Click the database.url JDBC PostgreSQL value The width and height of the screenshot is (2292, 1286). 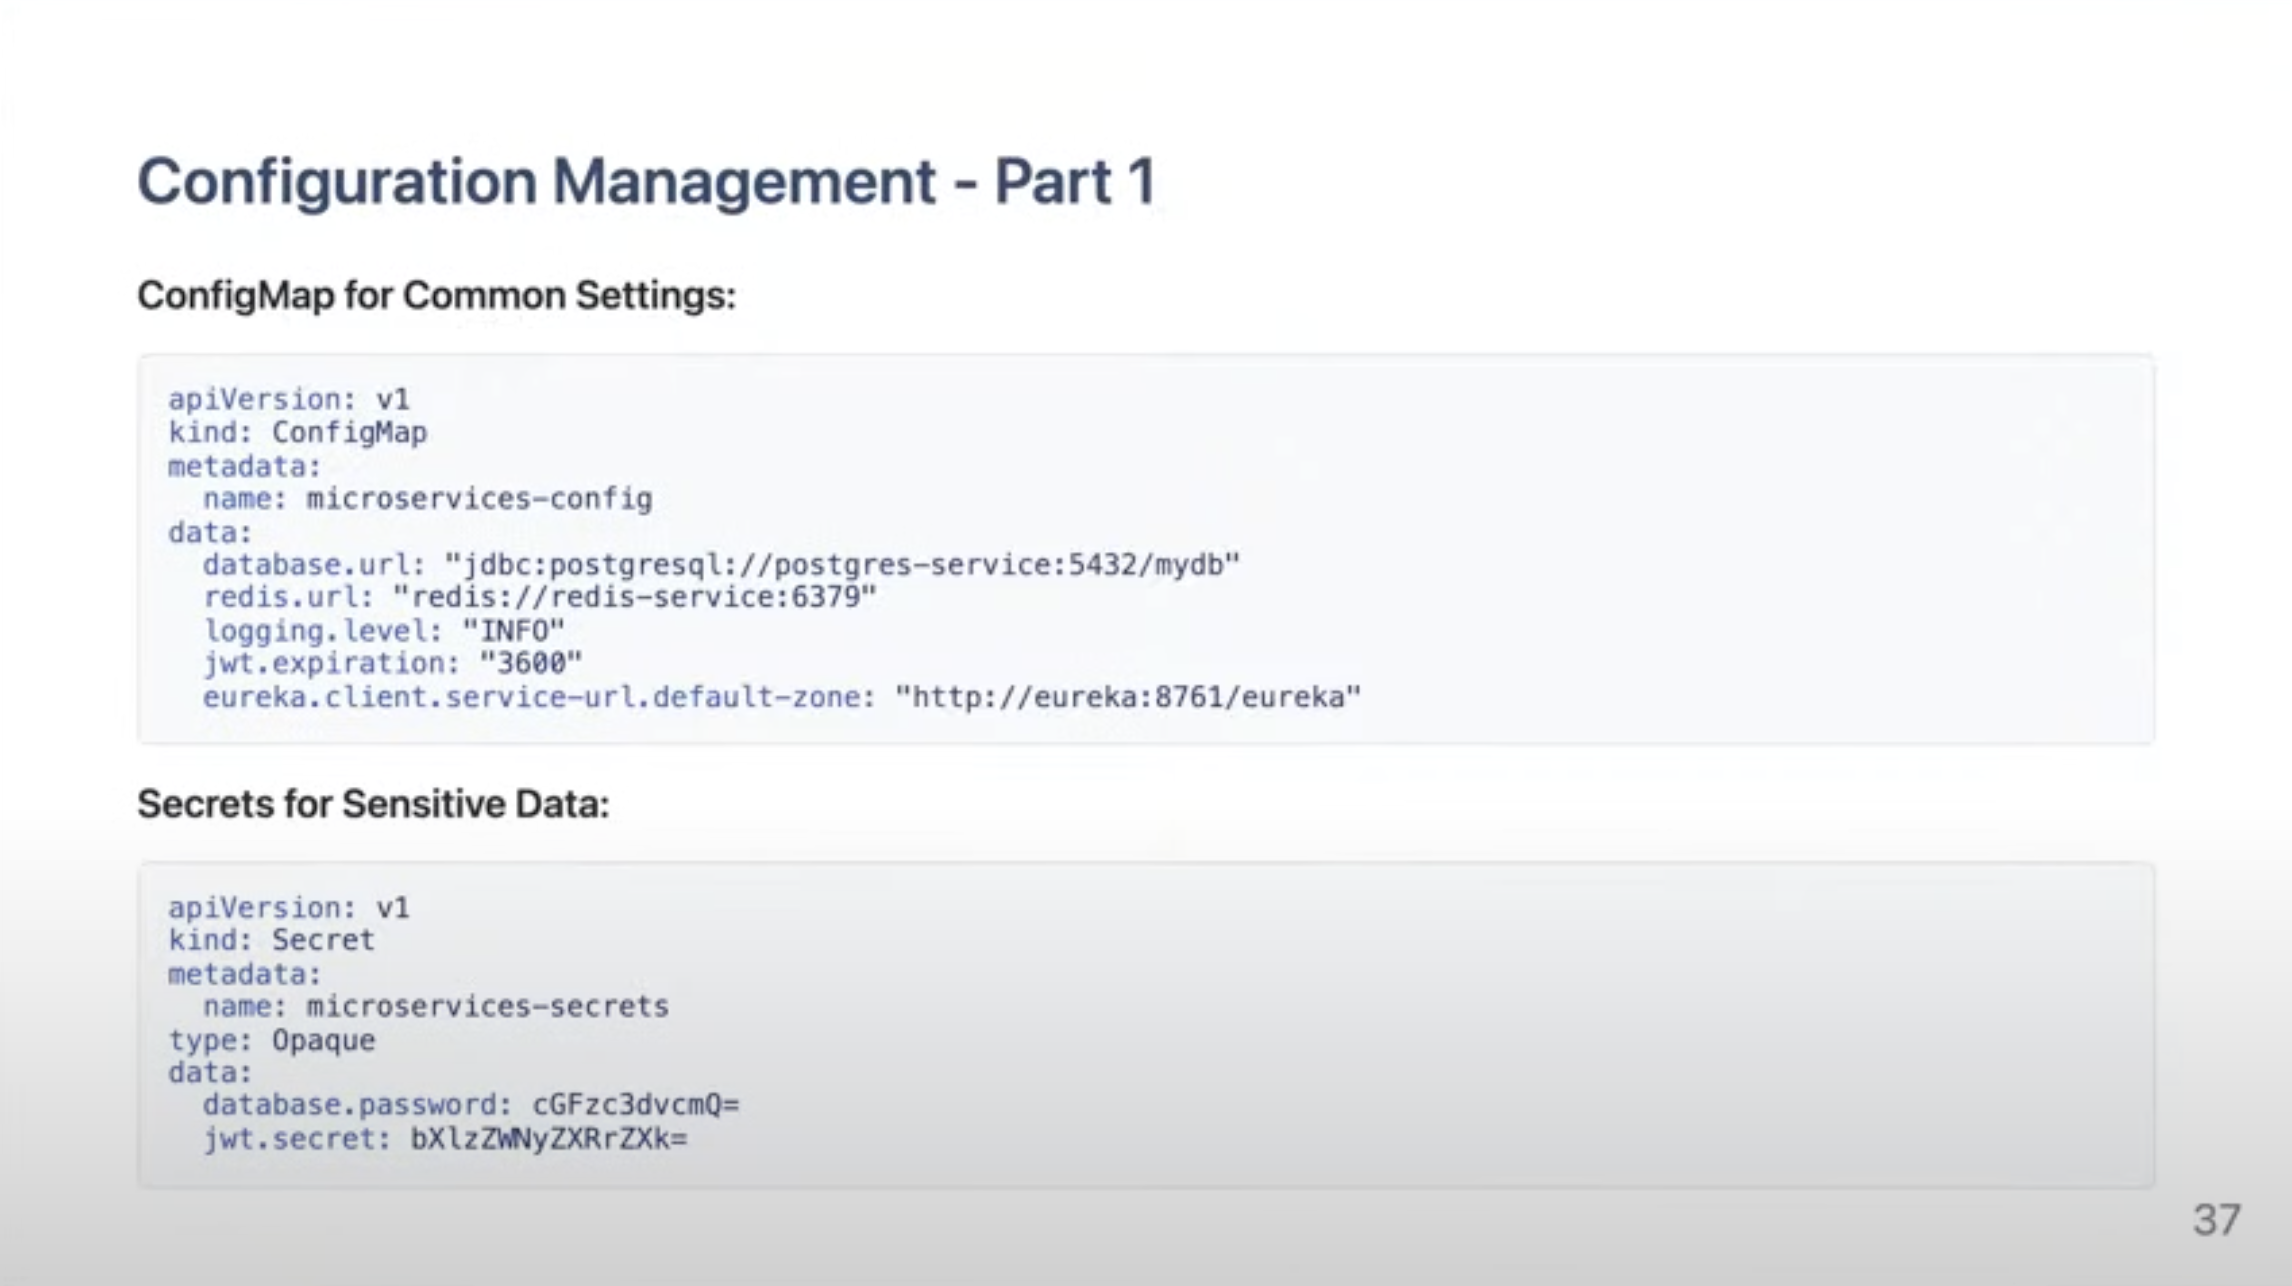click(x=841, y=565)
